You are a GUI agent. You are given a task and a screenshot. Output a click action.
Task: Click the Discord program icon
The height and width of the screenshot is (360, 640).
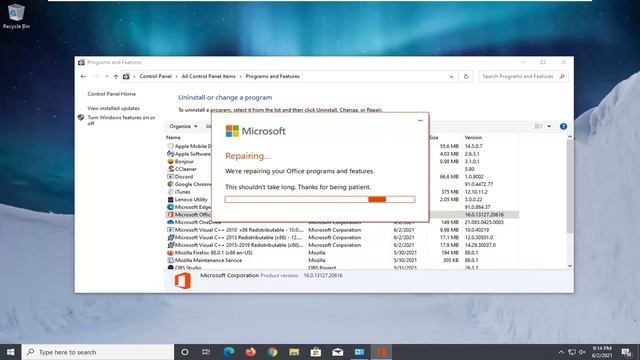[171, 177]
